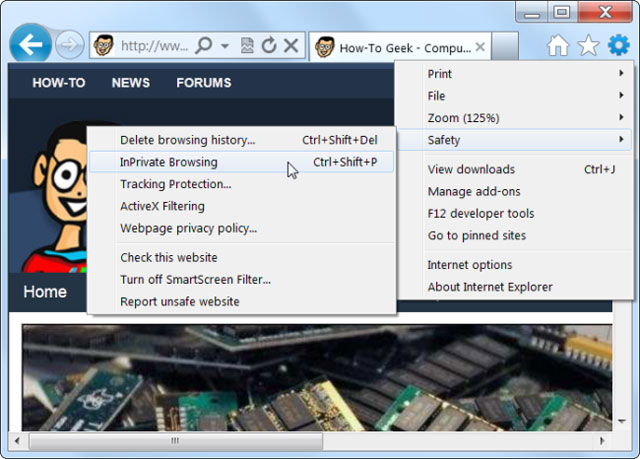Screen dimensions: 640x459
Task: Click the blue Back arrow button
Action: [x=33, y=44]
